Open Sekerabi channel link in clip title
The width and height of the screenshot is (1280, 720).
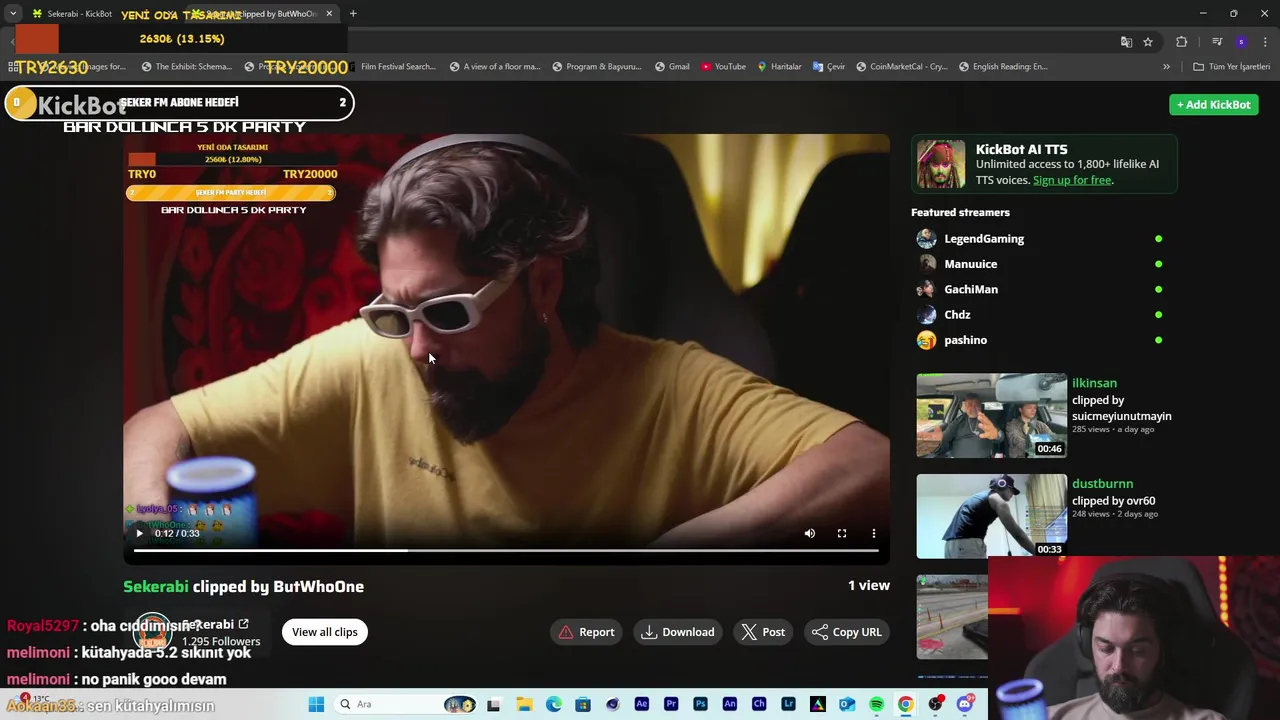155,587
